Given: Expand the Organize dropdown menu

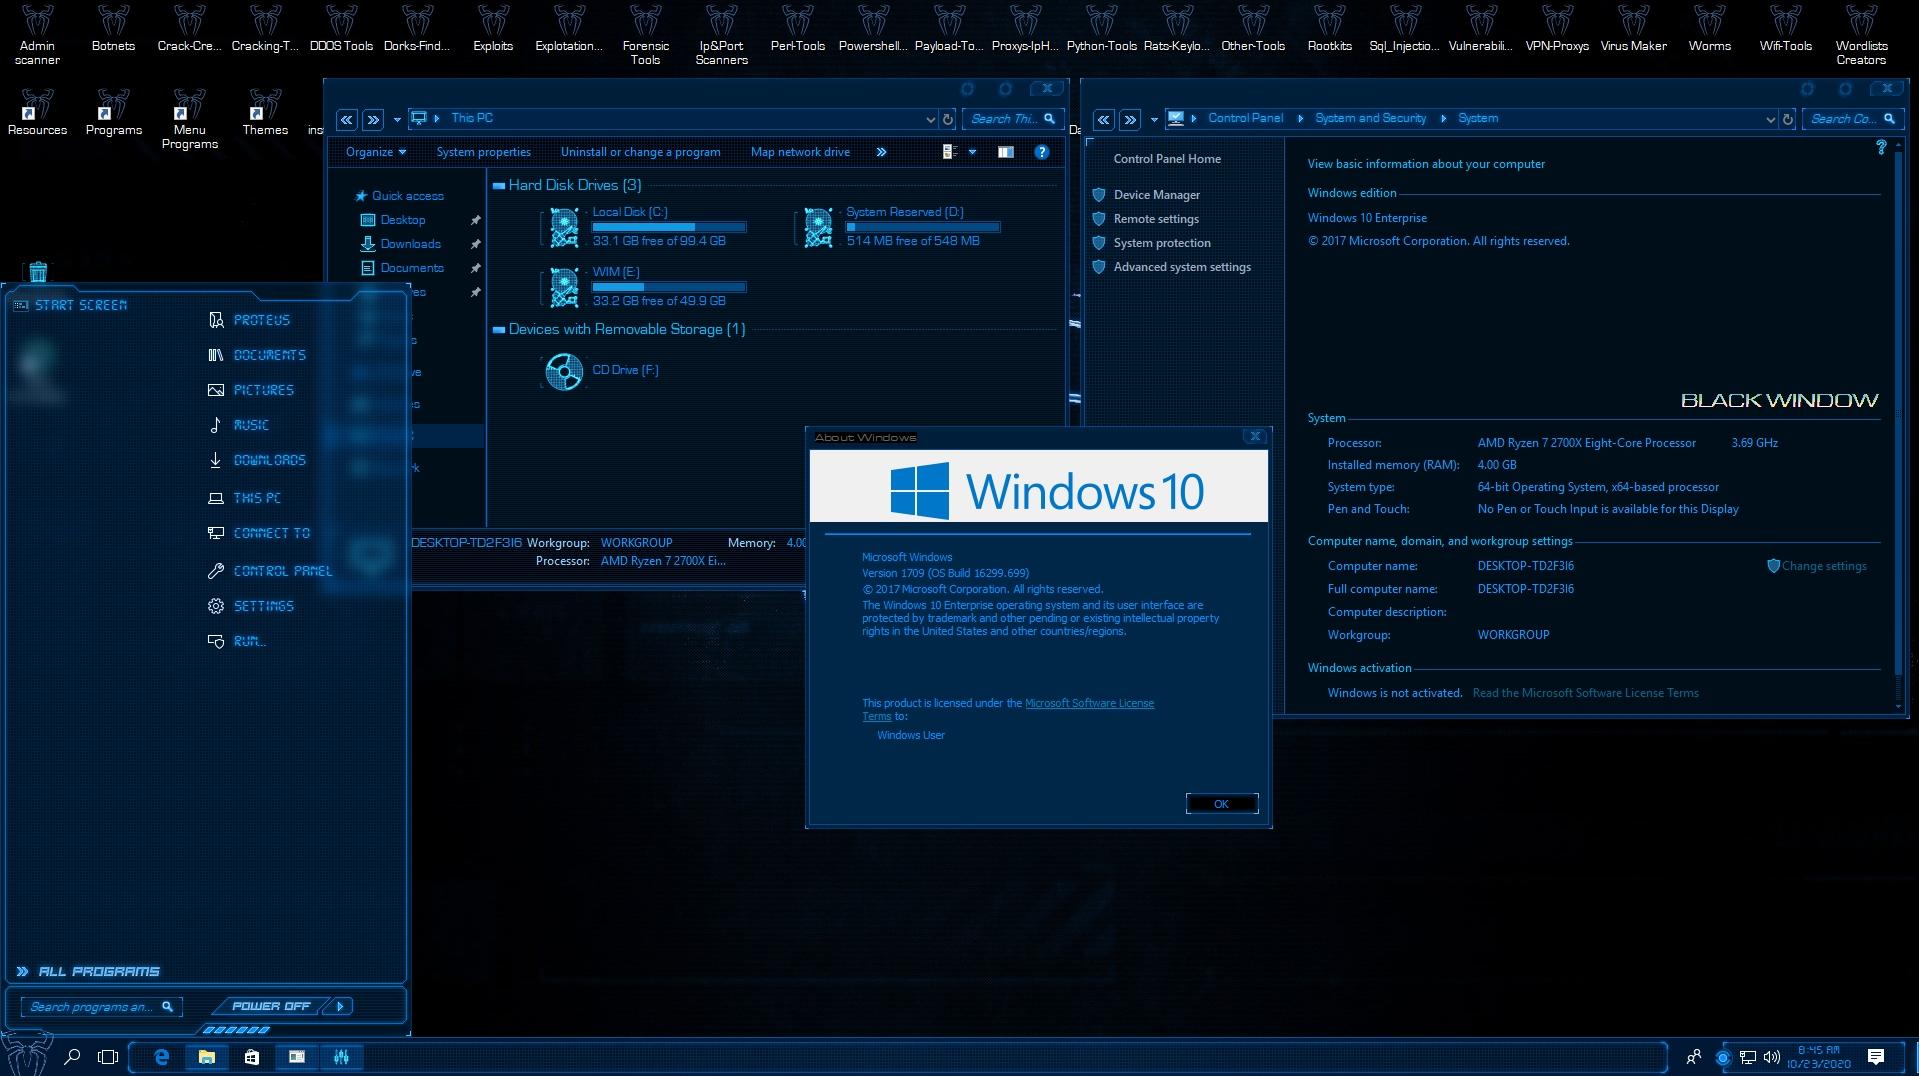Looking at the screenshot, I should click(x=376, y=152).
